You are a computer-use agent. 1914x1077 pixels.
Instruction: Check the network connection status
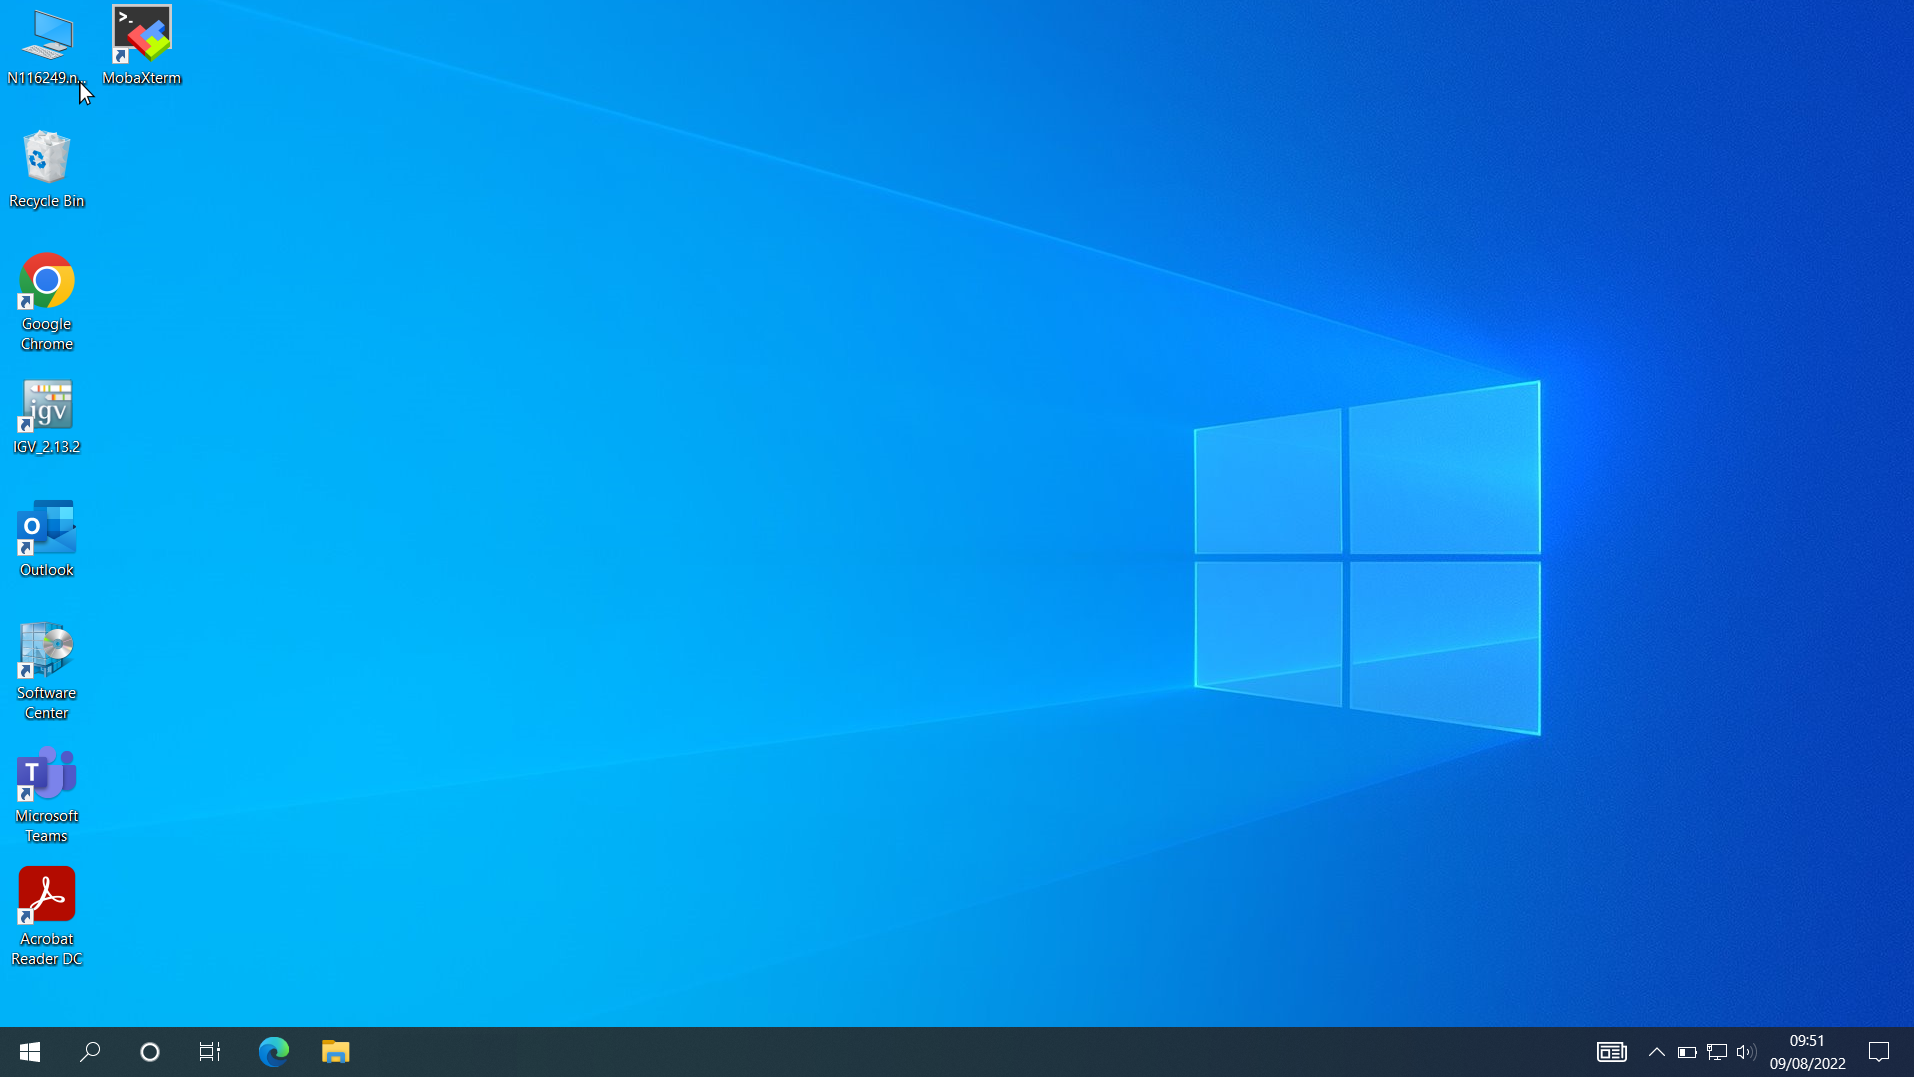tap(1717, 1051)
